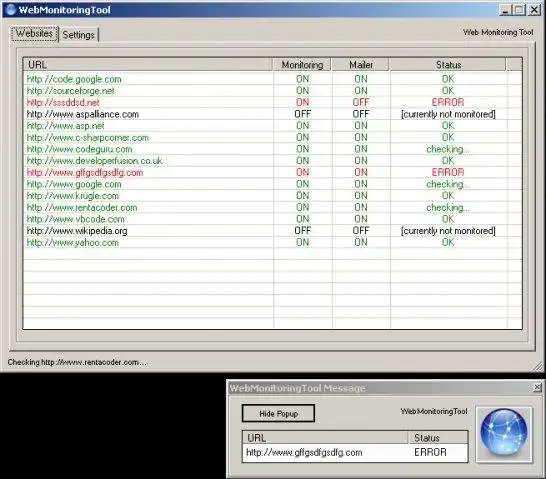The width and height of the screenshot is (546, 479).
Task: Select gffgsdfgsdfg.com URL in the popup table
Action: tap(304, 453)
